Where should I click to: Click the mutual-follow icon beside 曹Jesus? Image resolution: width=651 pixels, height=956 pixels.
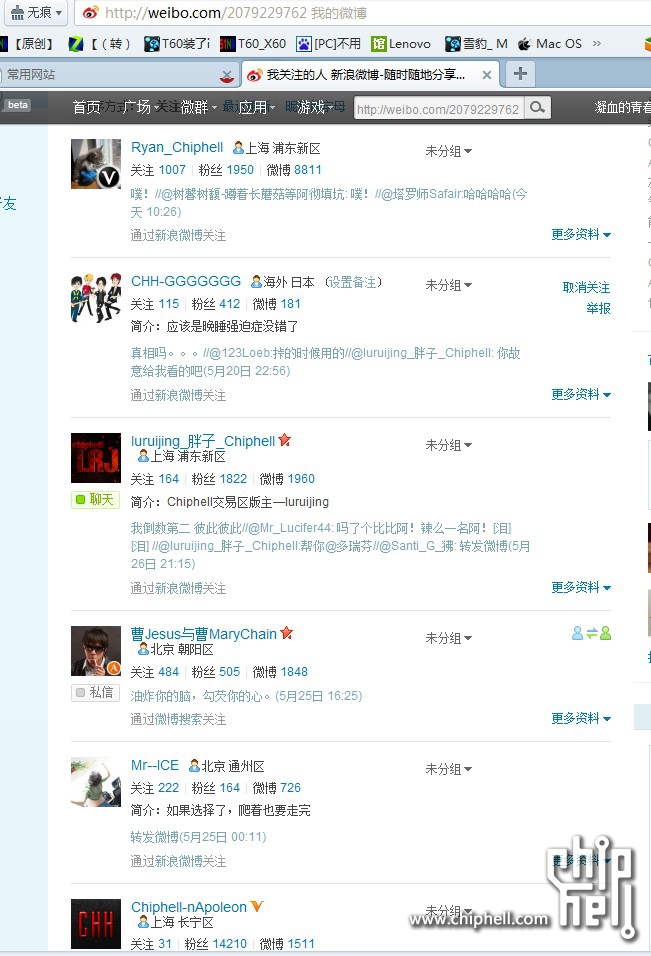(x=591, y=633)
